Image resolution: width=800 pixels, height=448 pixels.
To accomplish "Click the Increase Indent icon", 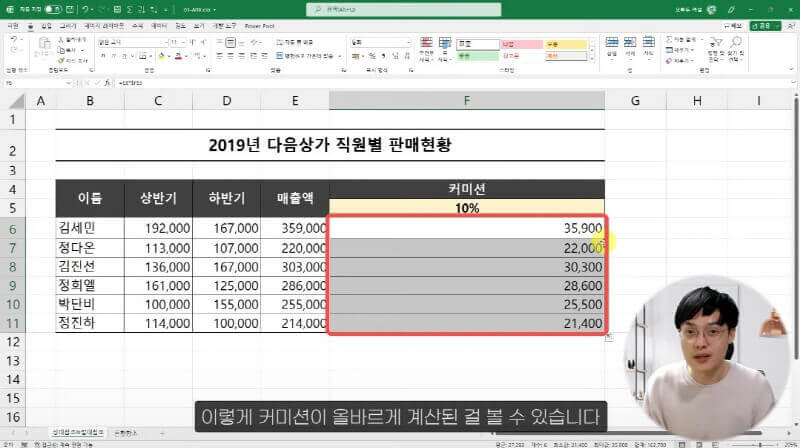I will point(264,56).
